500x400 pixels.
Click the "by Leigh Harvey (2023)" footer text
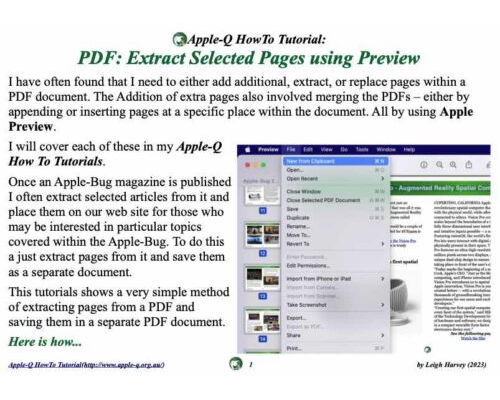(x=451, y=365)
